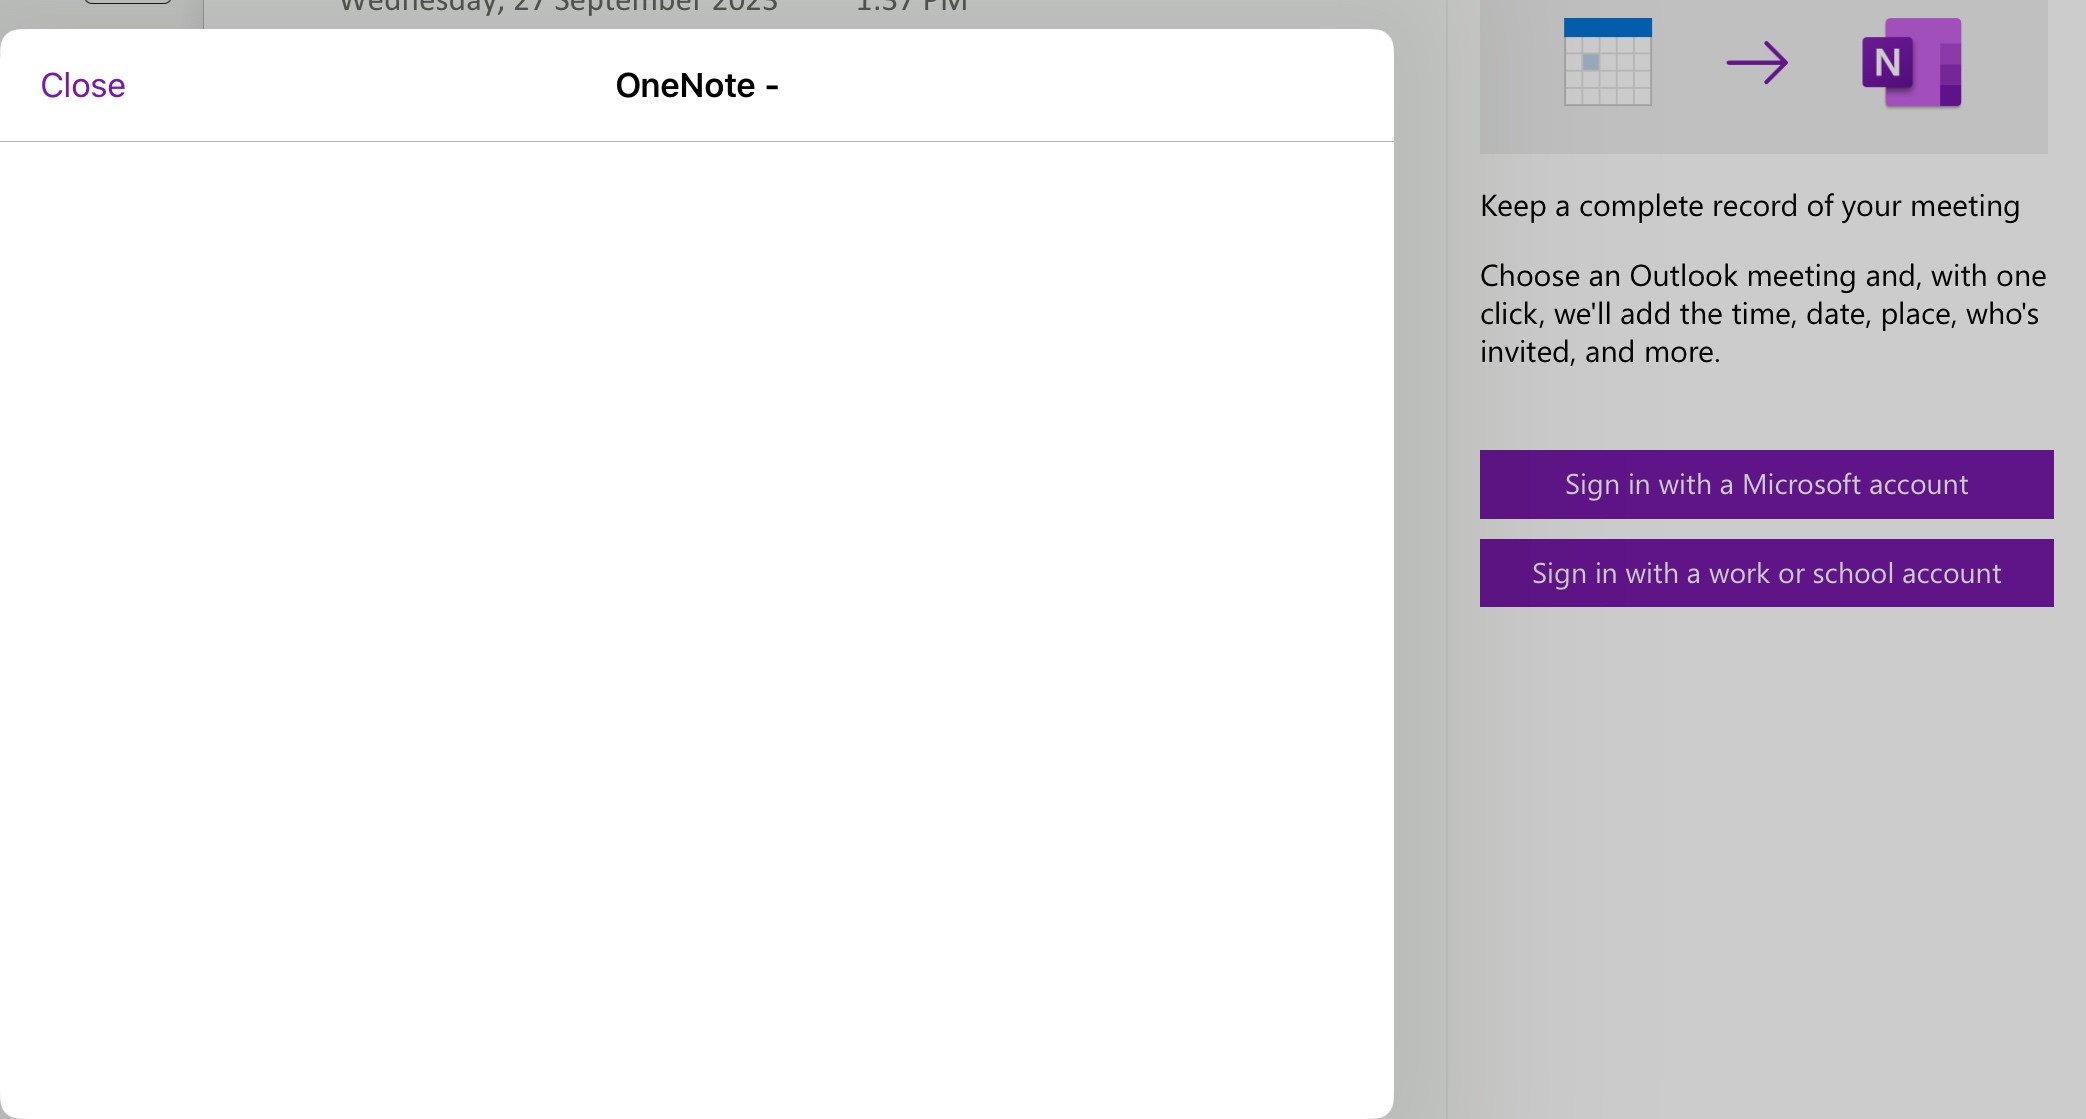Click the OneNote title at the top of the sheet
This screenshot has height=1119, width=2086.
point(697,84)
